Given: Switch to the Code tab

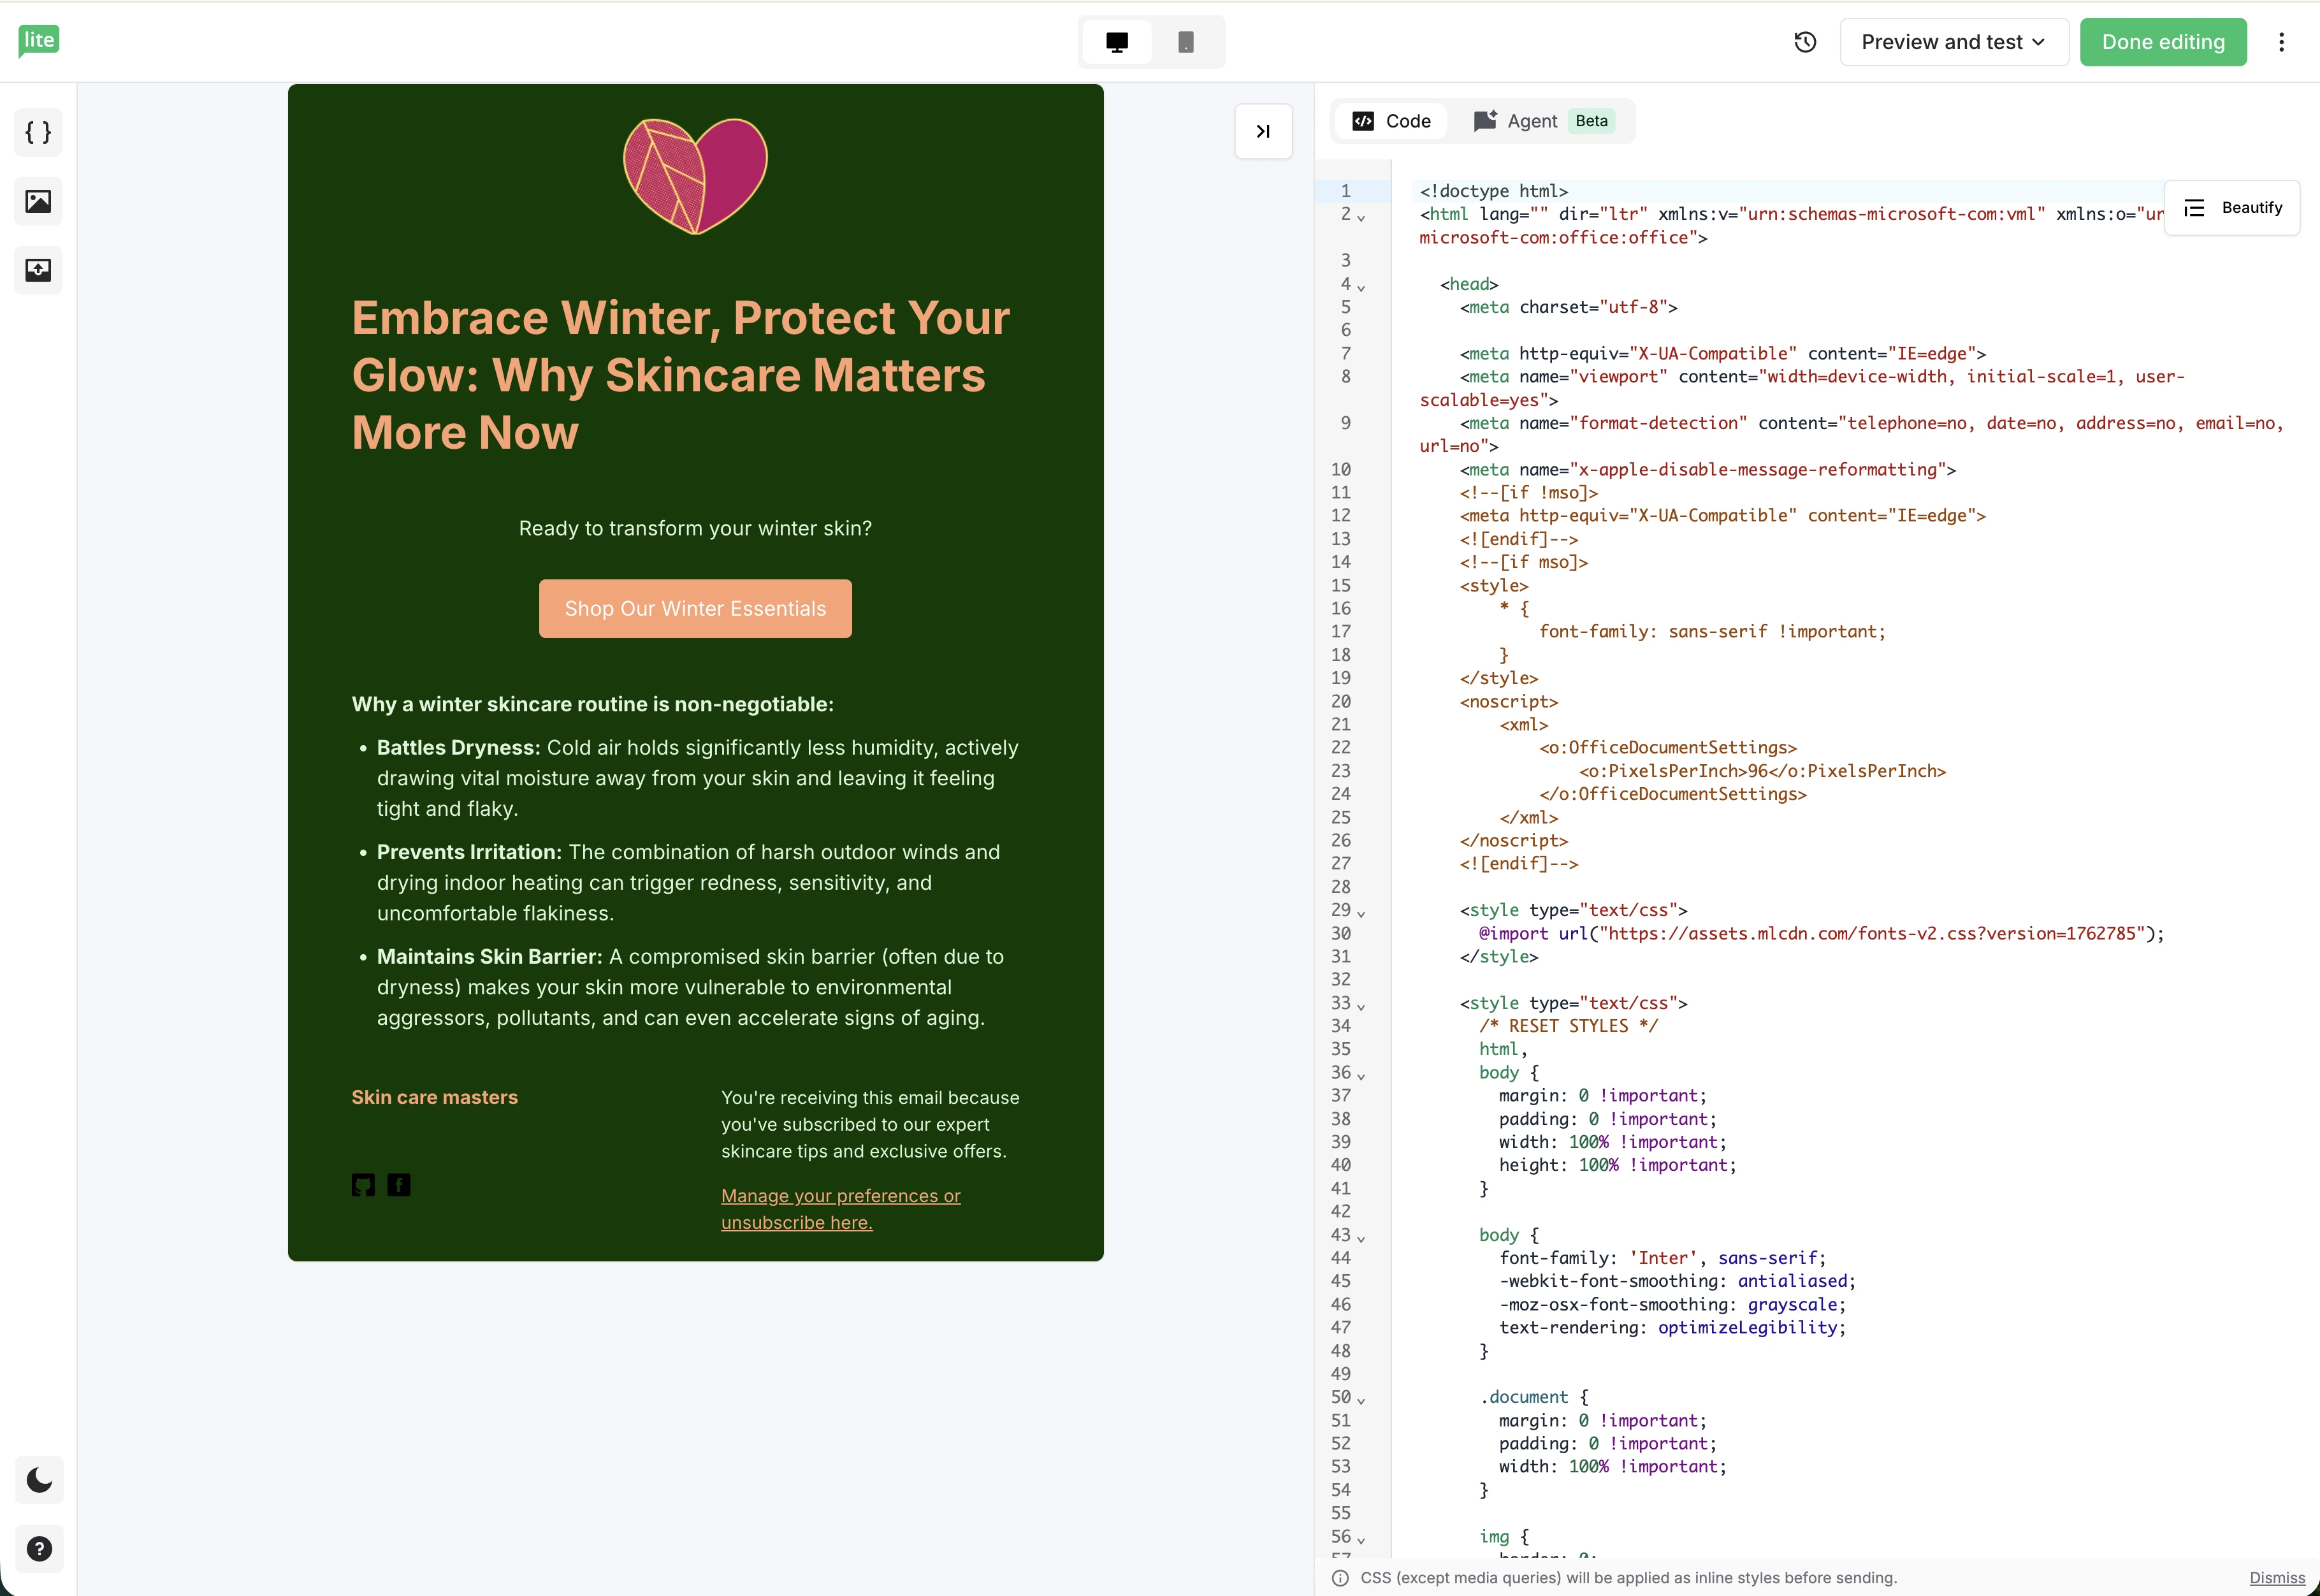Looking at the screenshot, I should point(1391,121).
